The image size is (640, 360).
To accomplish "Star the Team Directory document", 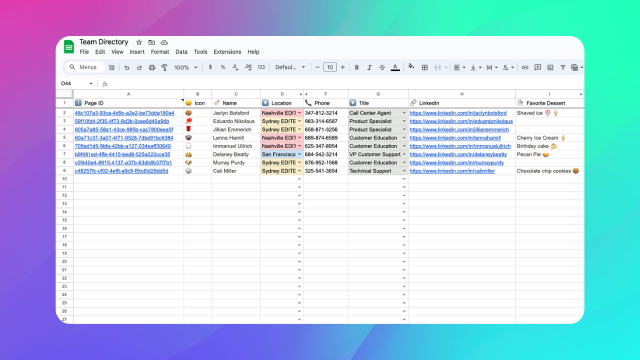I will (139, 42).
